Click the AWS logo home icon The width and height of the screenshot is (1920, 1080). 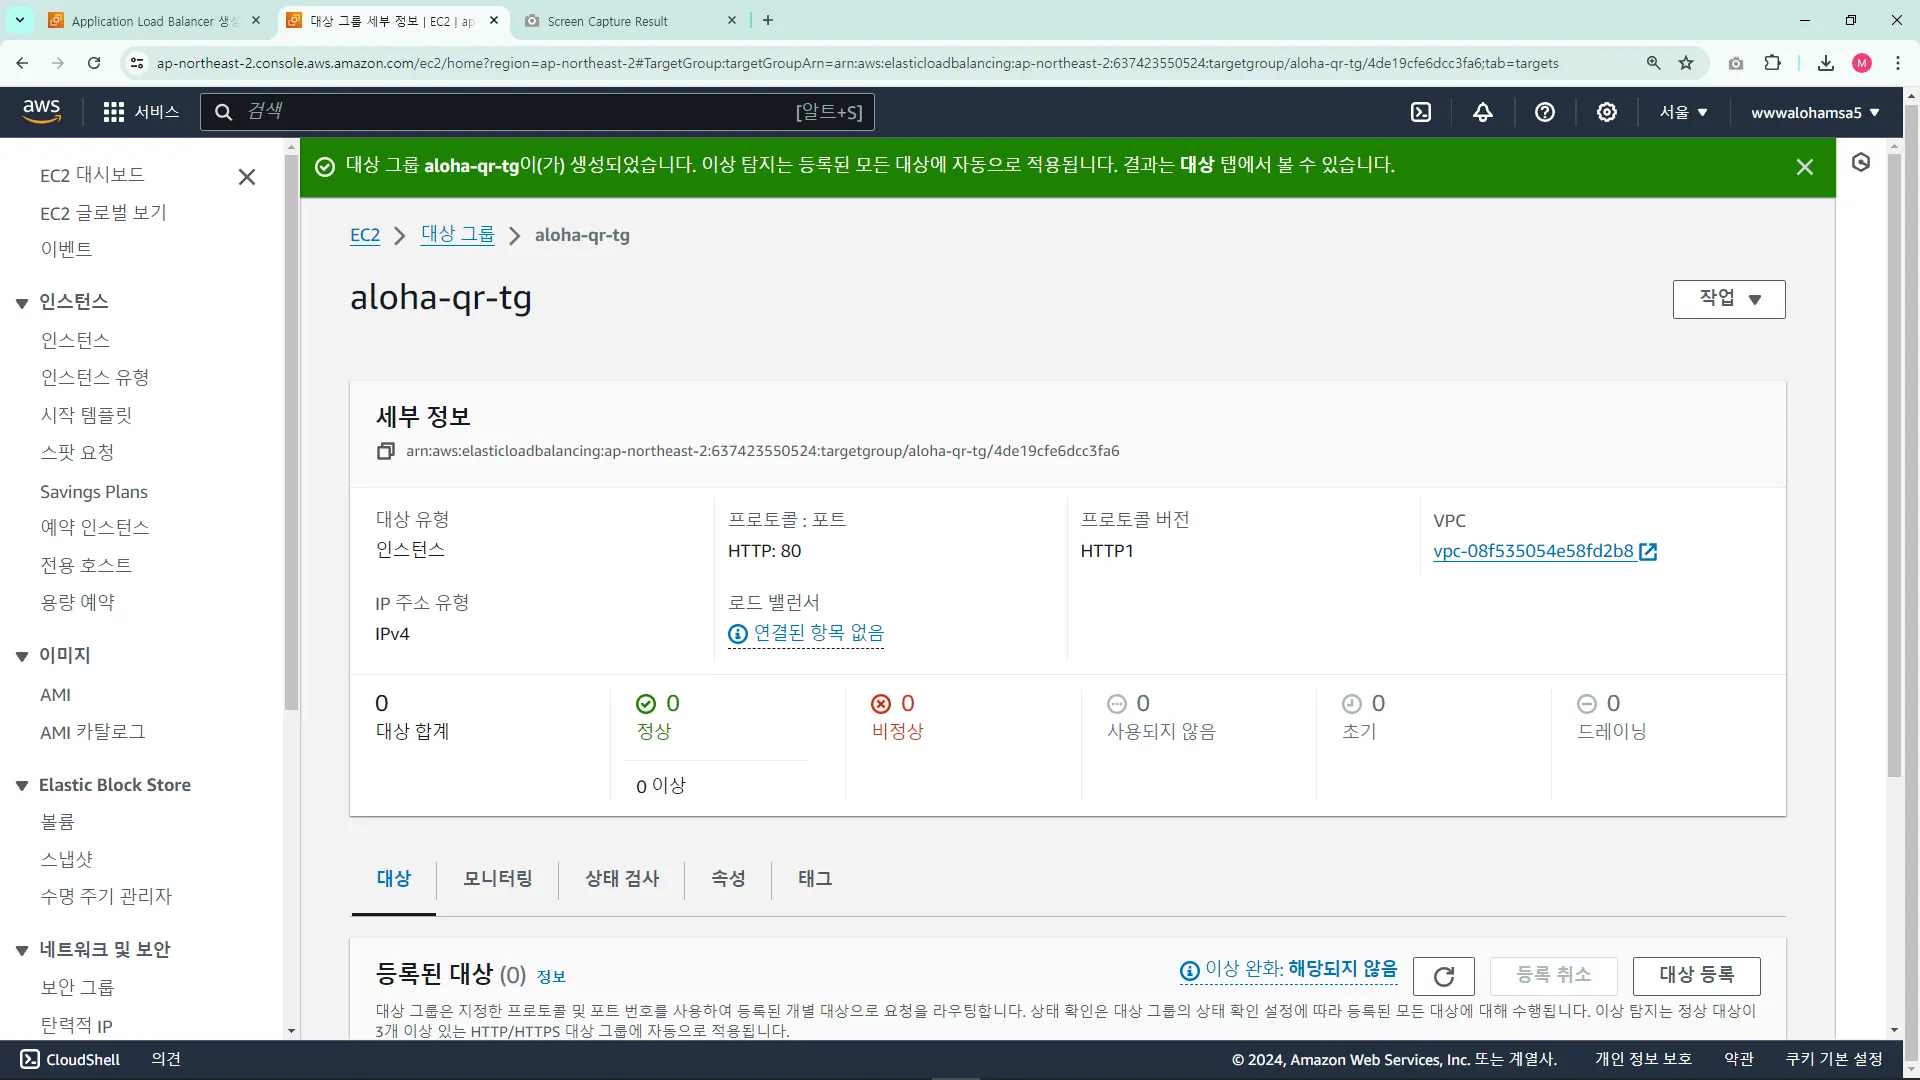tap(41, 111)
